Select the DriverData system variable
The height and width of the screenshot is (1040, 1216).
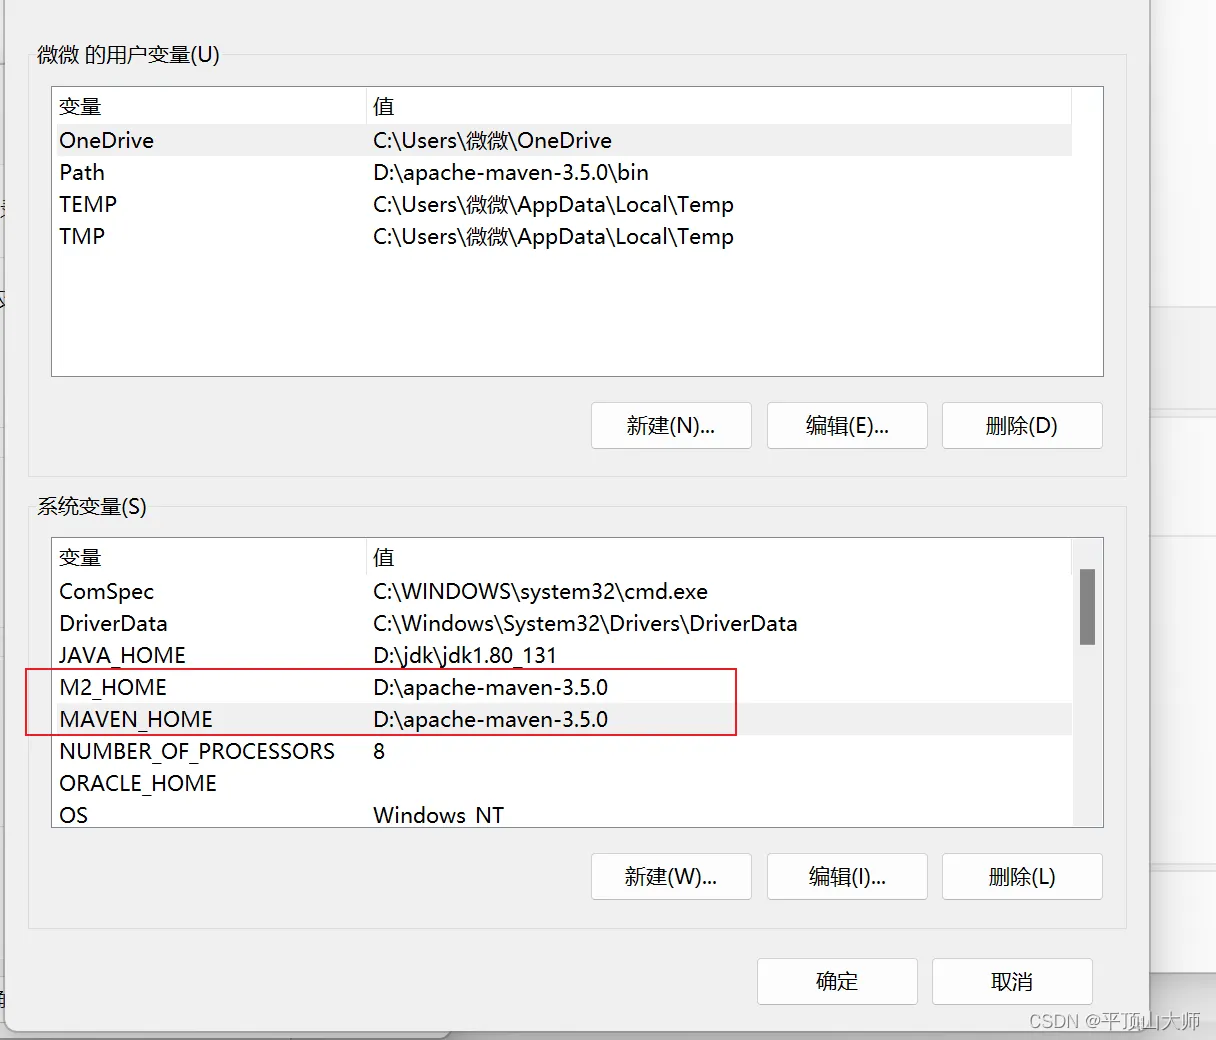pyautogui.click(x=562, y=623)
